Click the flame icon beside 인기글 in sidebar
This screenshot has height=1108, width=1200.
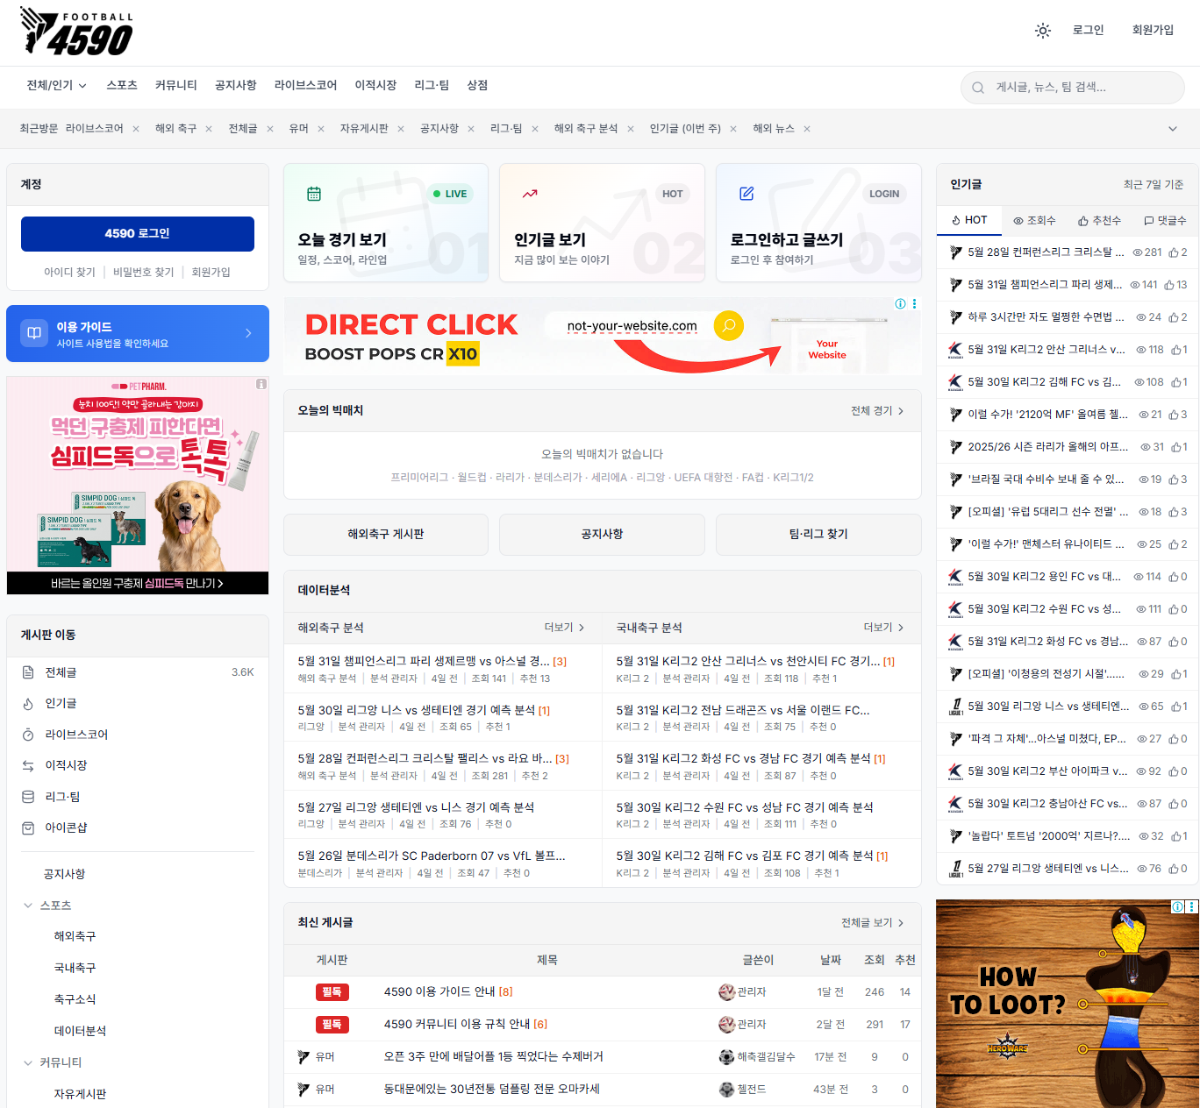click(28, 704)
